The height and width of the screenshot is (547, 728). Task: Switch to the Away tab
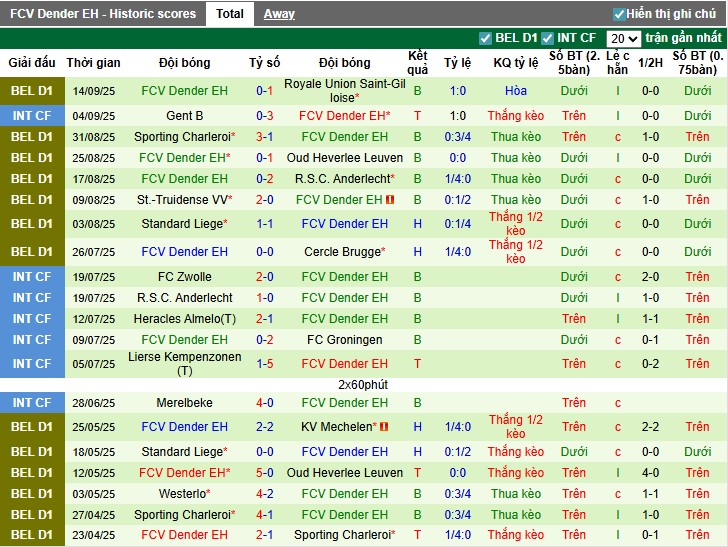tap(279, 14)
